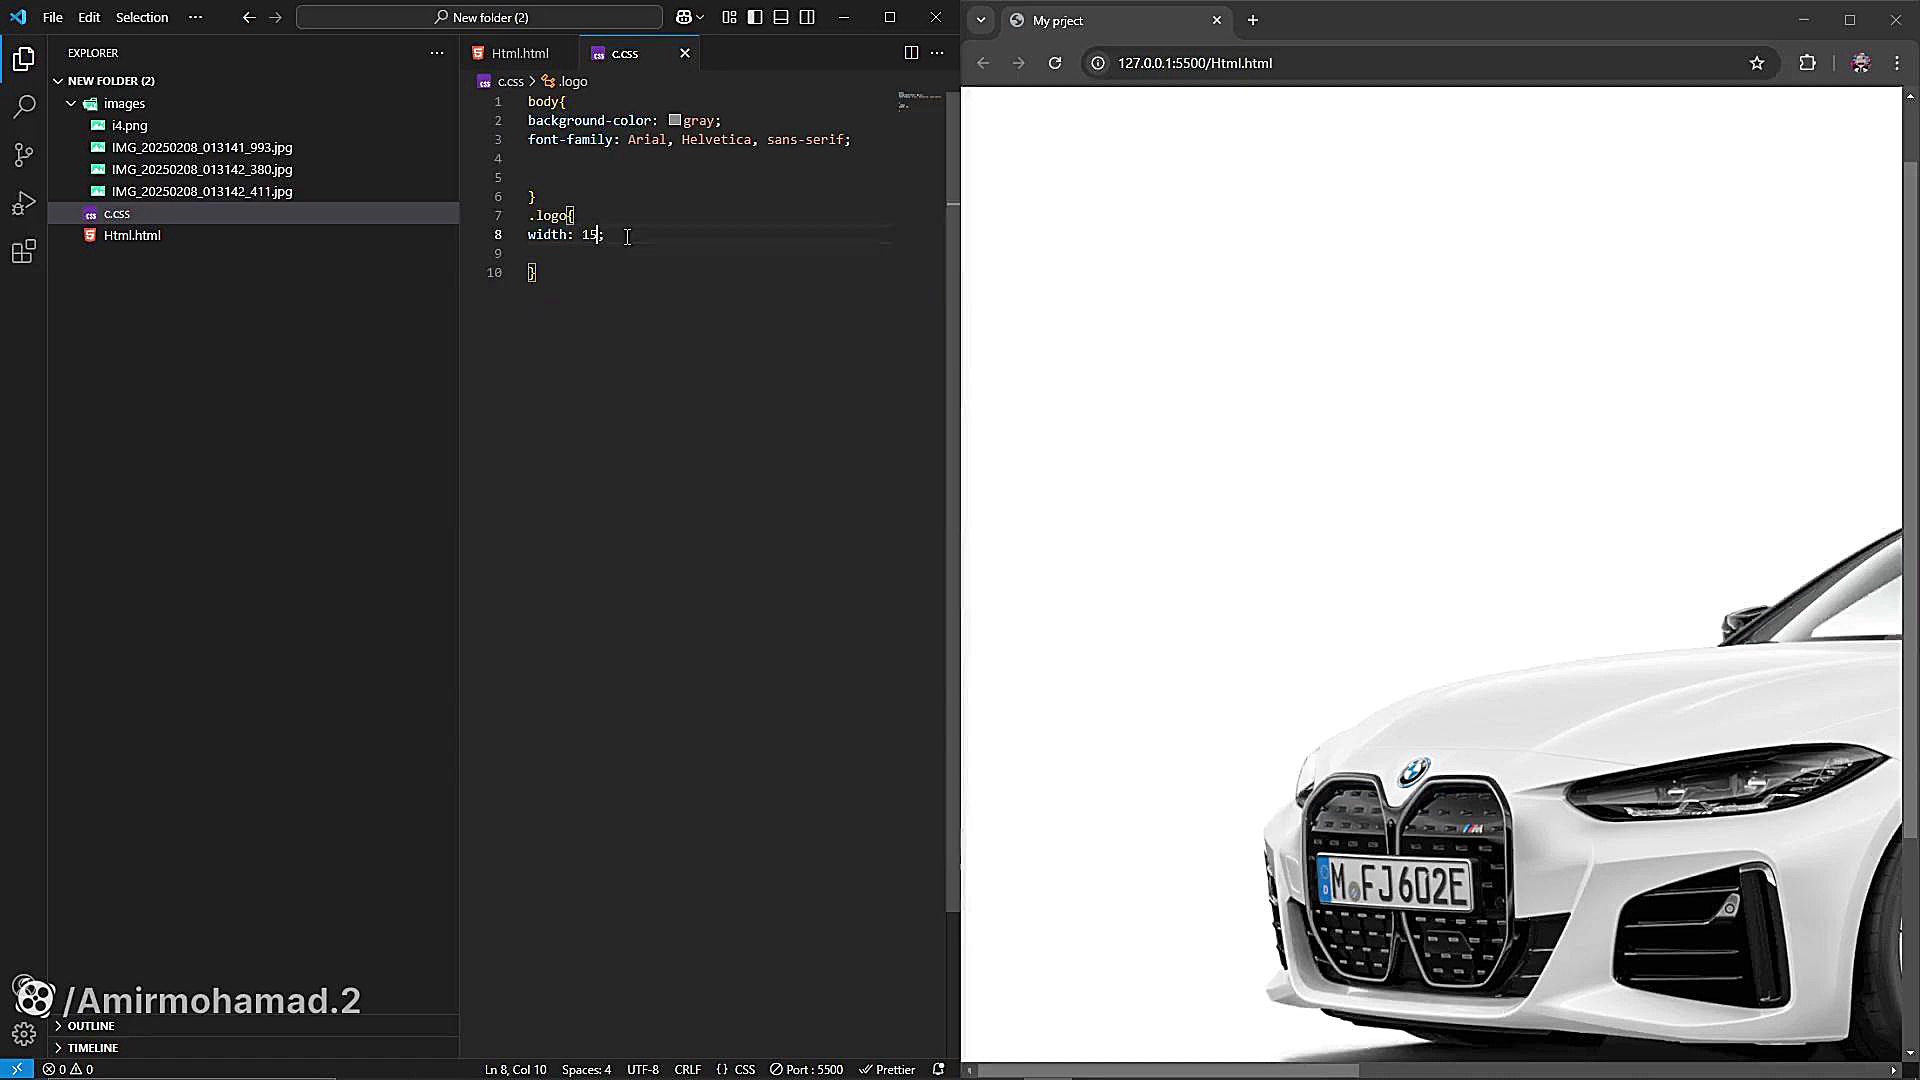Click Ln 8, Col 10 status item
The width and height of the screenshot is (1920, 1080).
[516, 1069]
